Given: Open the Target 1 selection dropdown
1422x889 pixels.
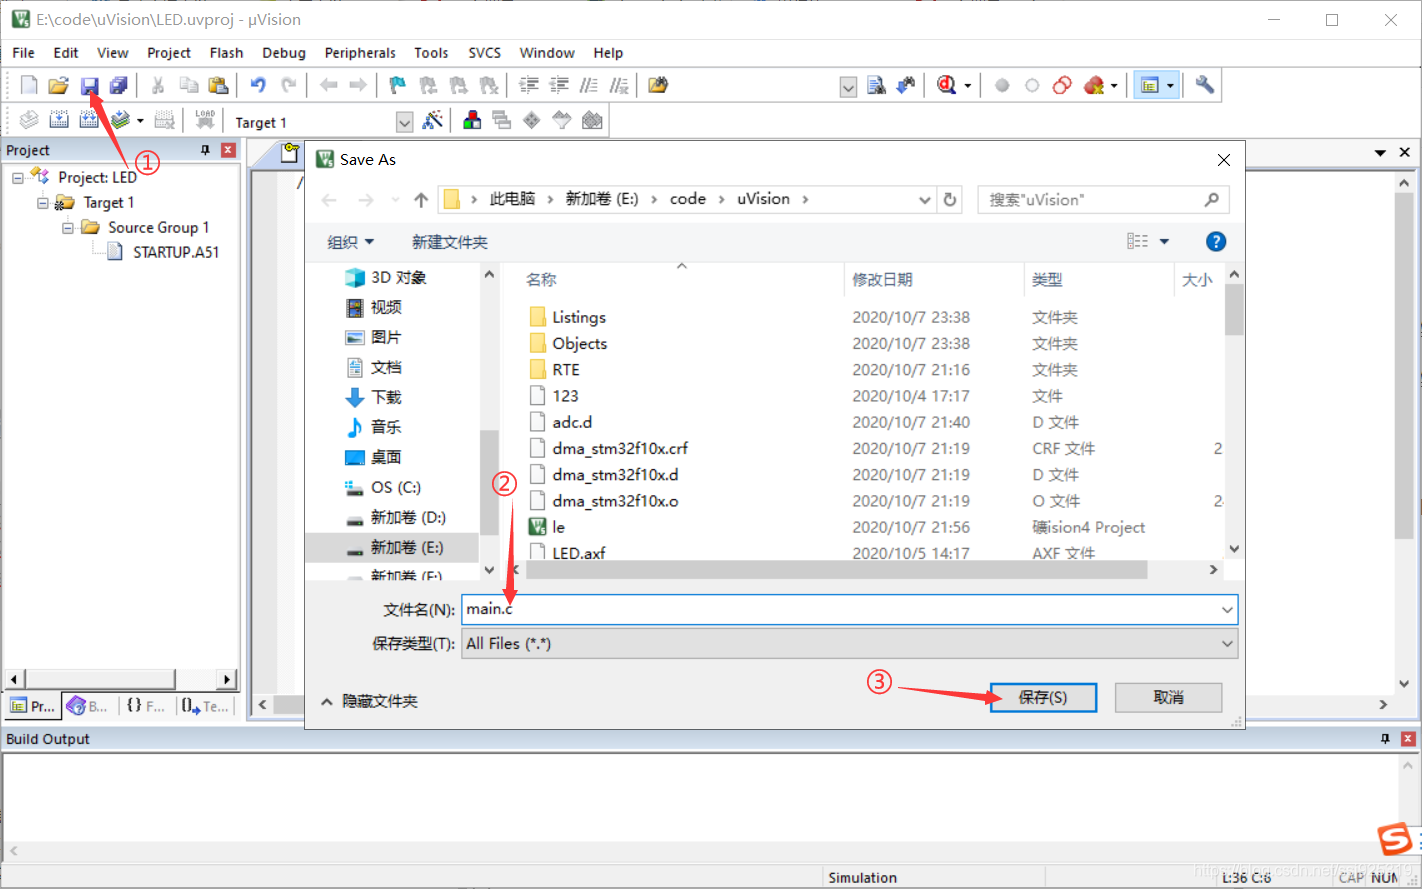Looking at the screenshot, I should [404, 122].
